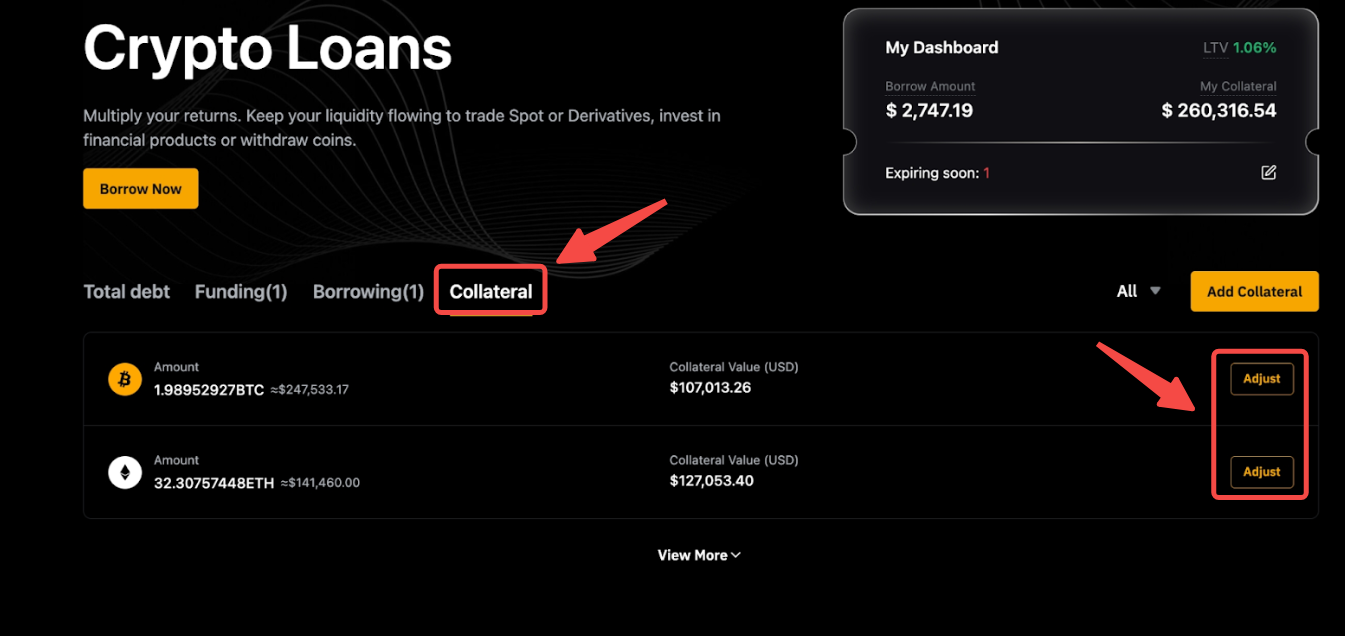Click the BTC collateral value $107,013.26
This screenshot has width=1345, height=636.
[x=710, y=388]
